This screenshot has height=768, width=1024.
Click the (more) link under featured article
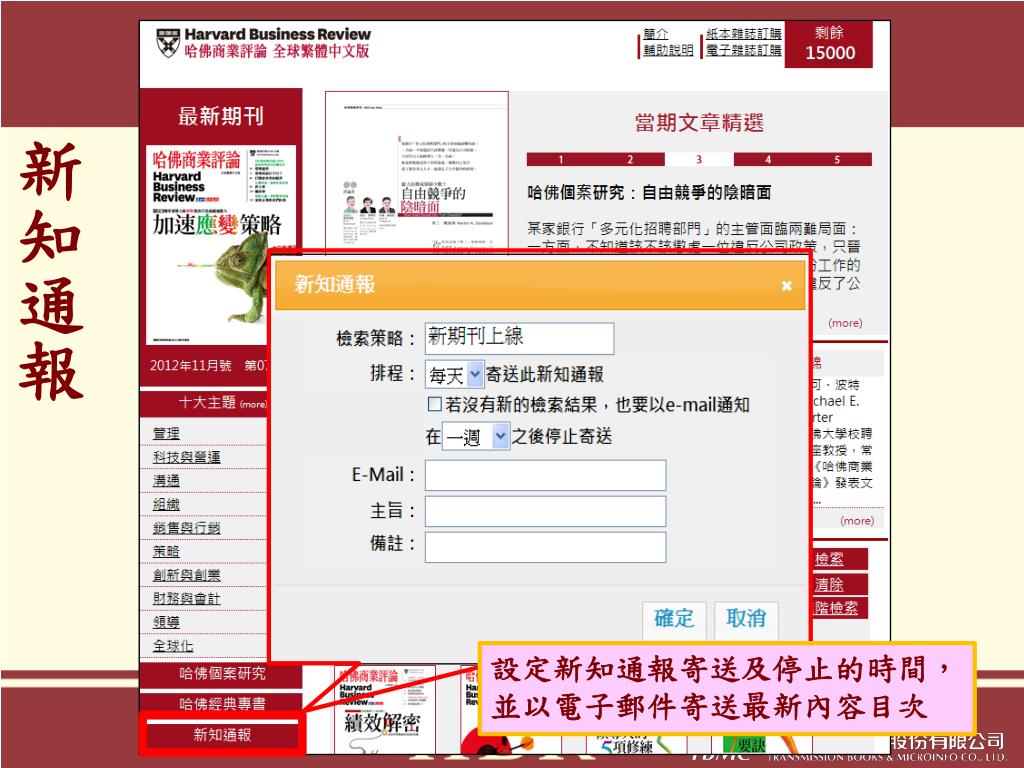pyautogui.click(x=845, y=323)
